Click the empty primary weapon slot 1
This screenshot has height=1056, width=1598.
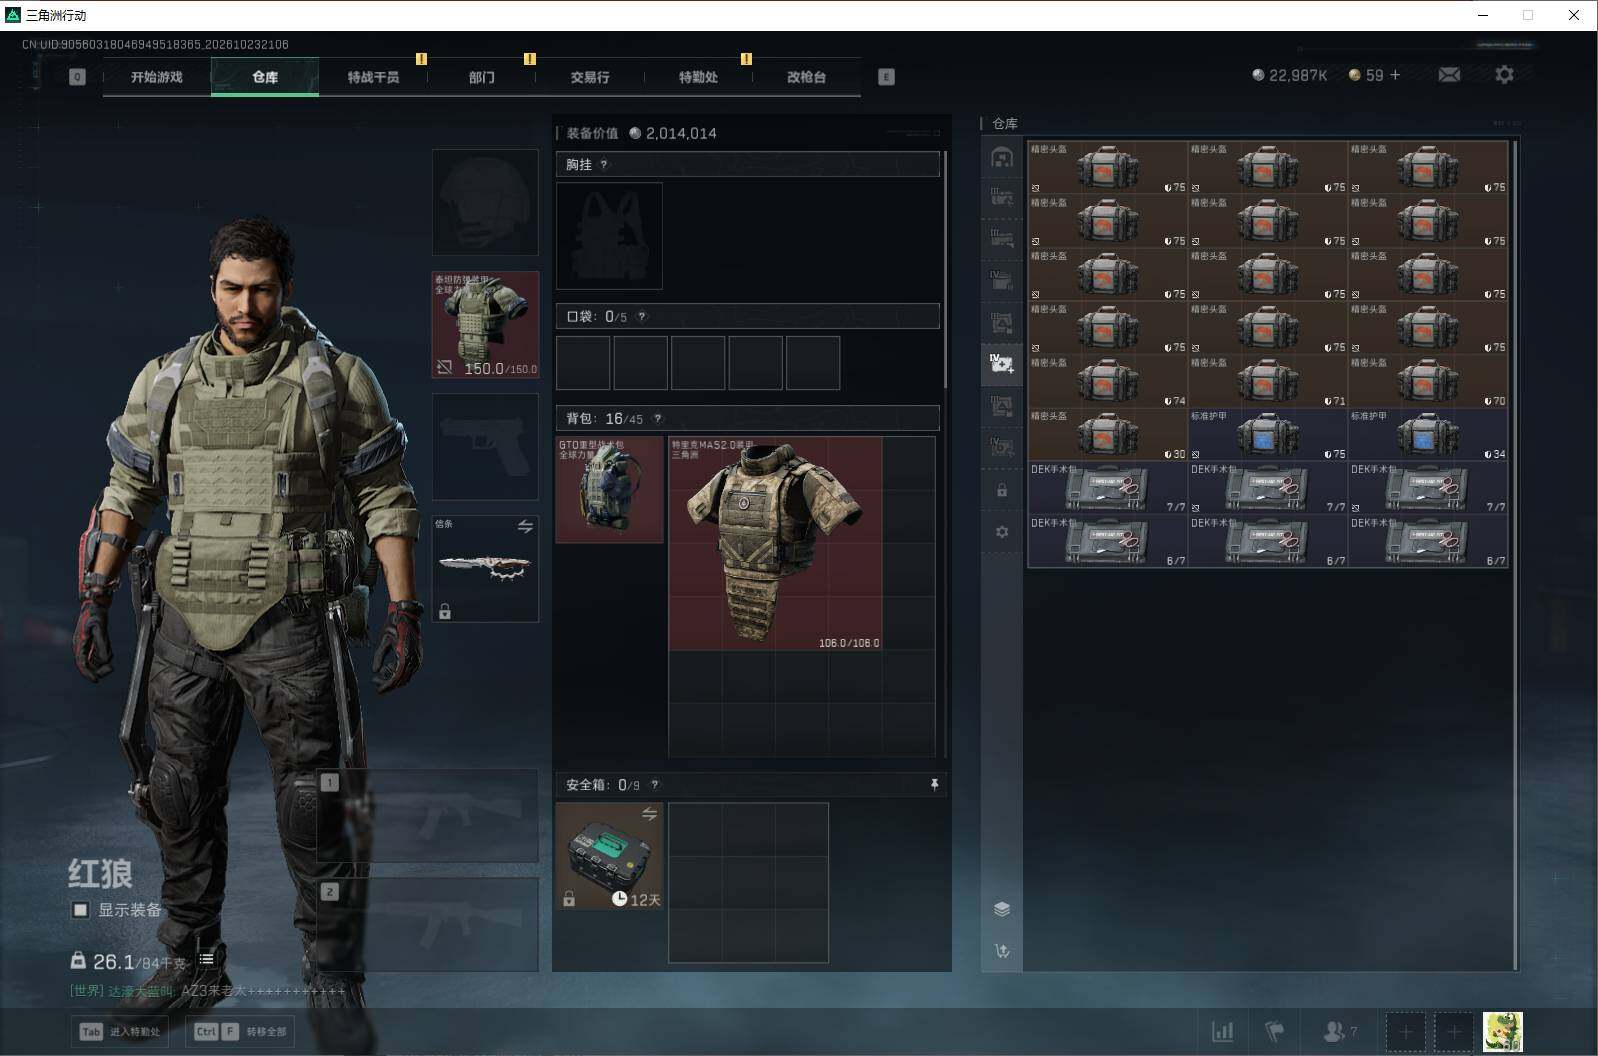(428, 815)
